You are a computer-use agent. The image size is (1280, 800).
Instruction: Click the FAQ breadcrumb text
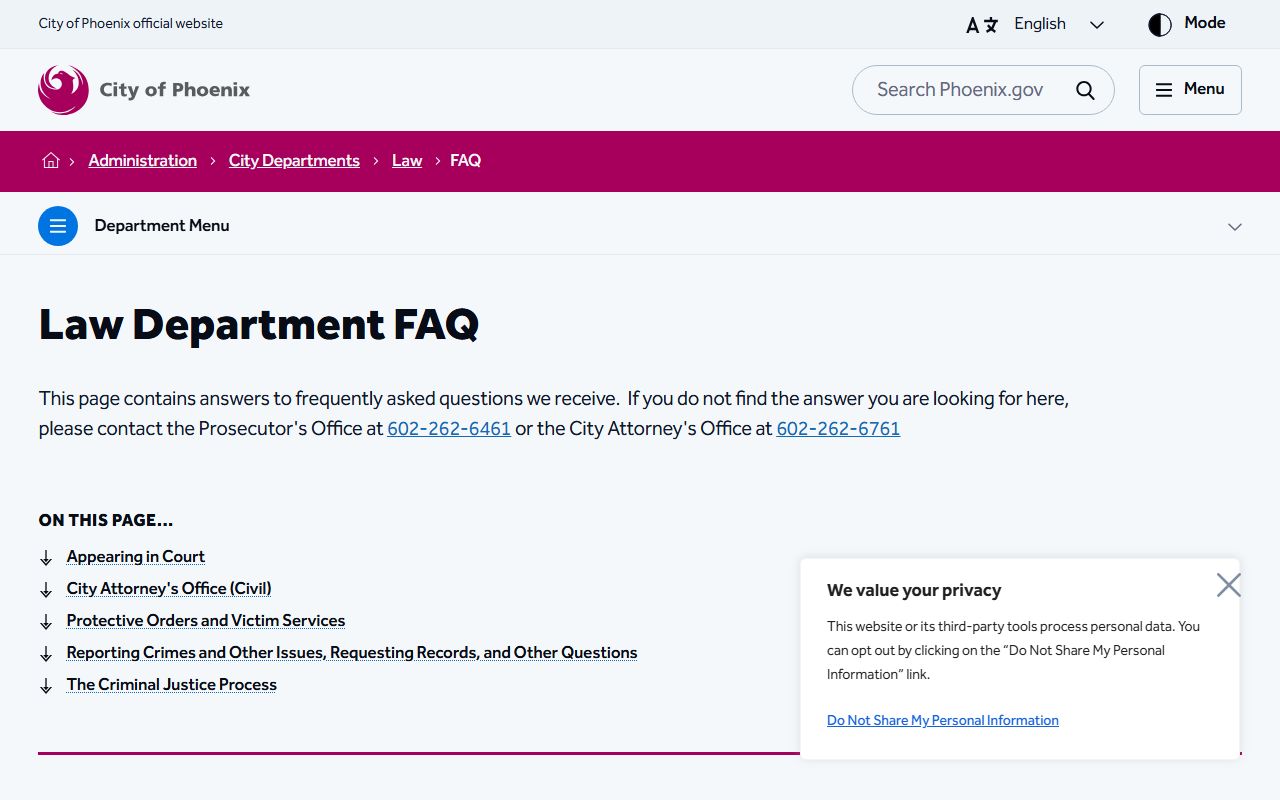[465, 160]
